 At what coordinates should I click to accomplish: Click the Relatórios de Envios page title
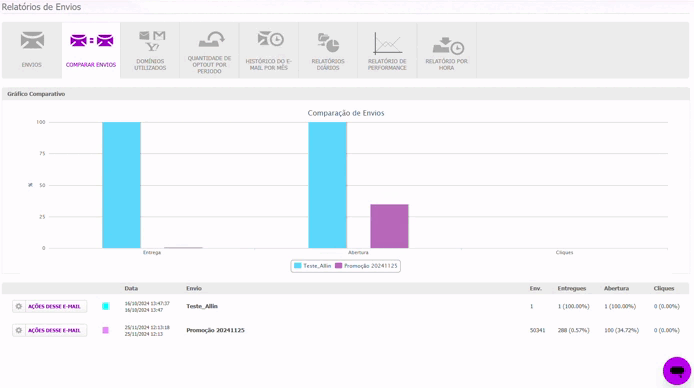41,7
